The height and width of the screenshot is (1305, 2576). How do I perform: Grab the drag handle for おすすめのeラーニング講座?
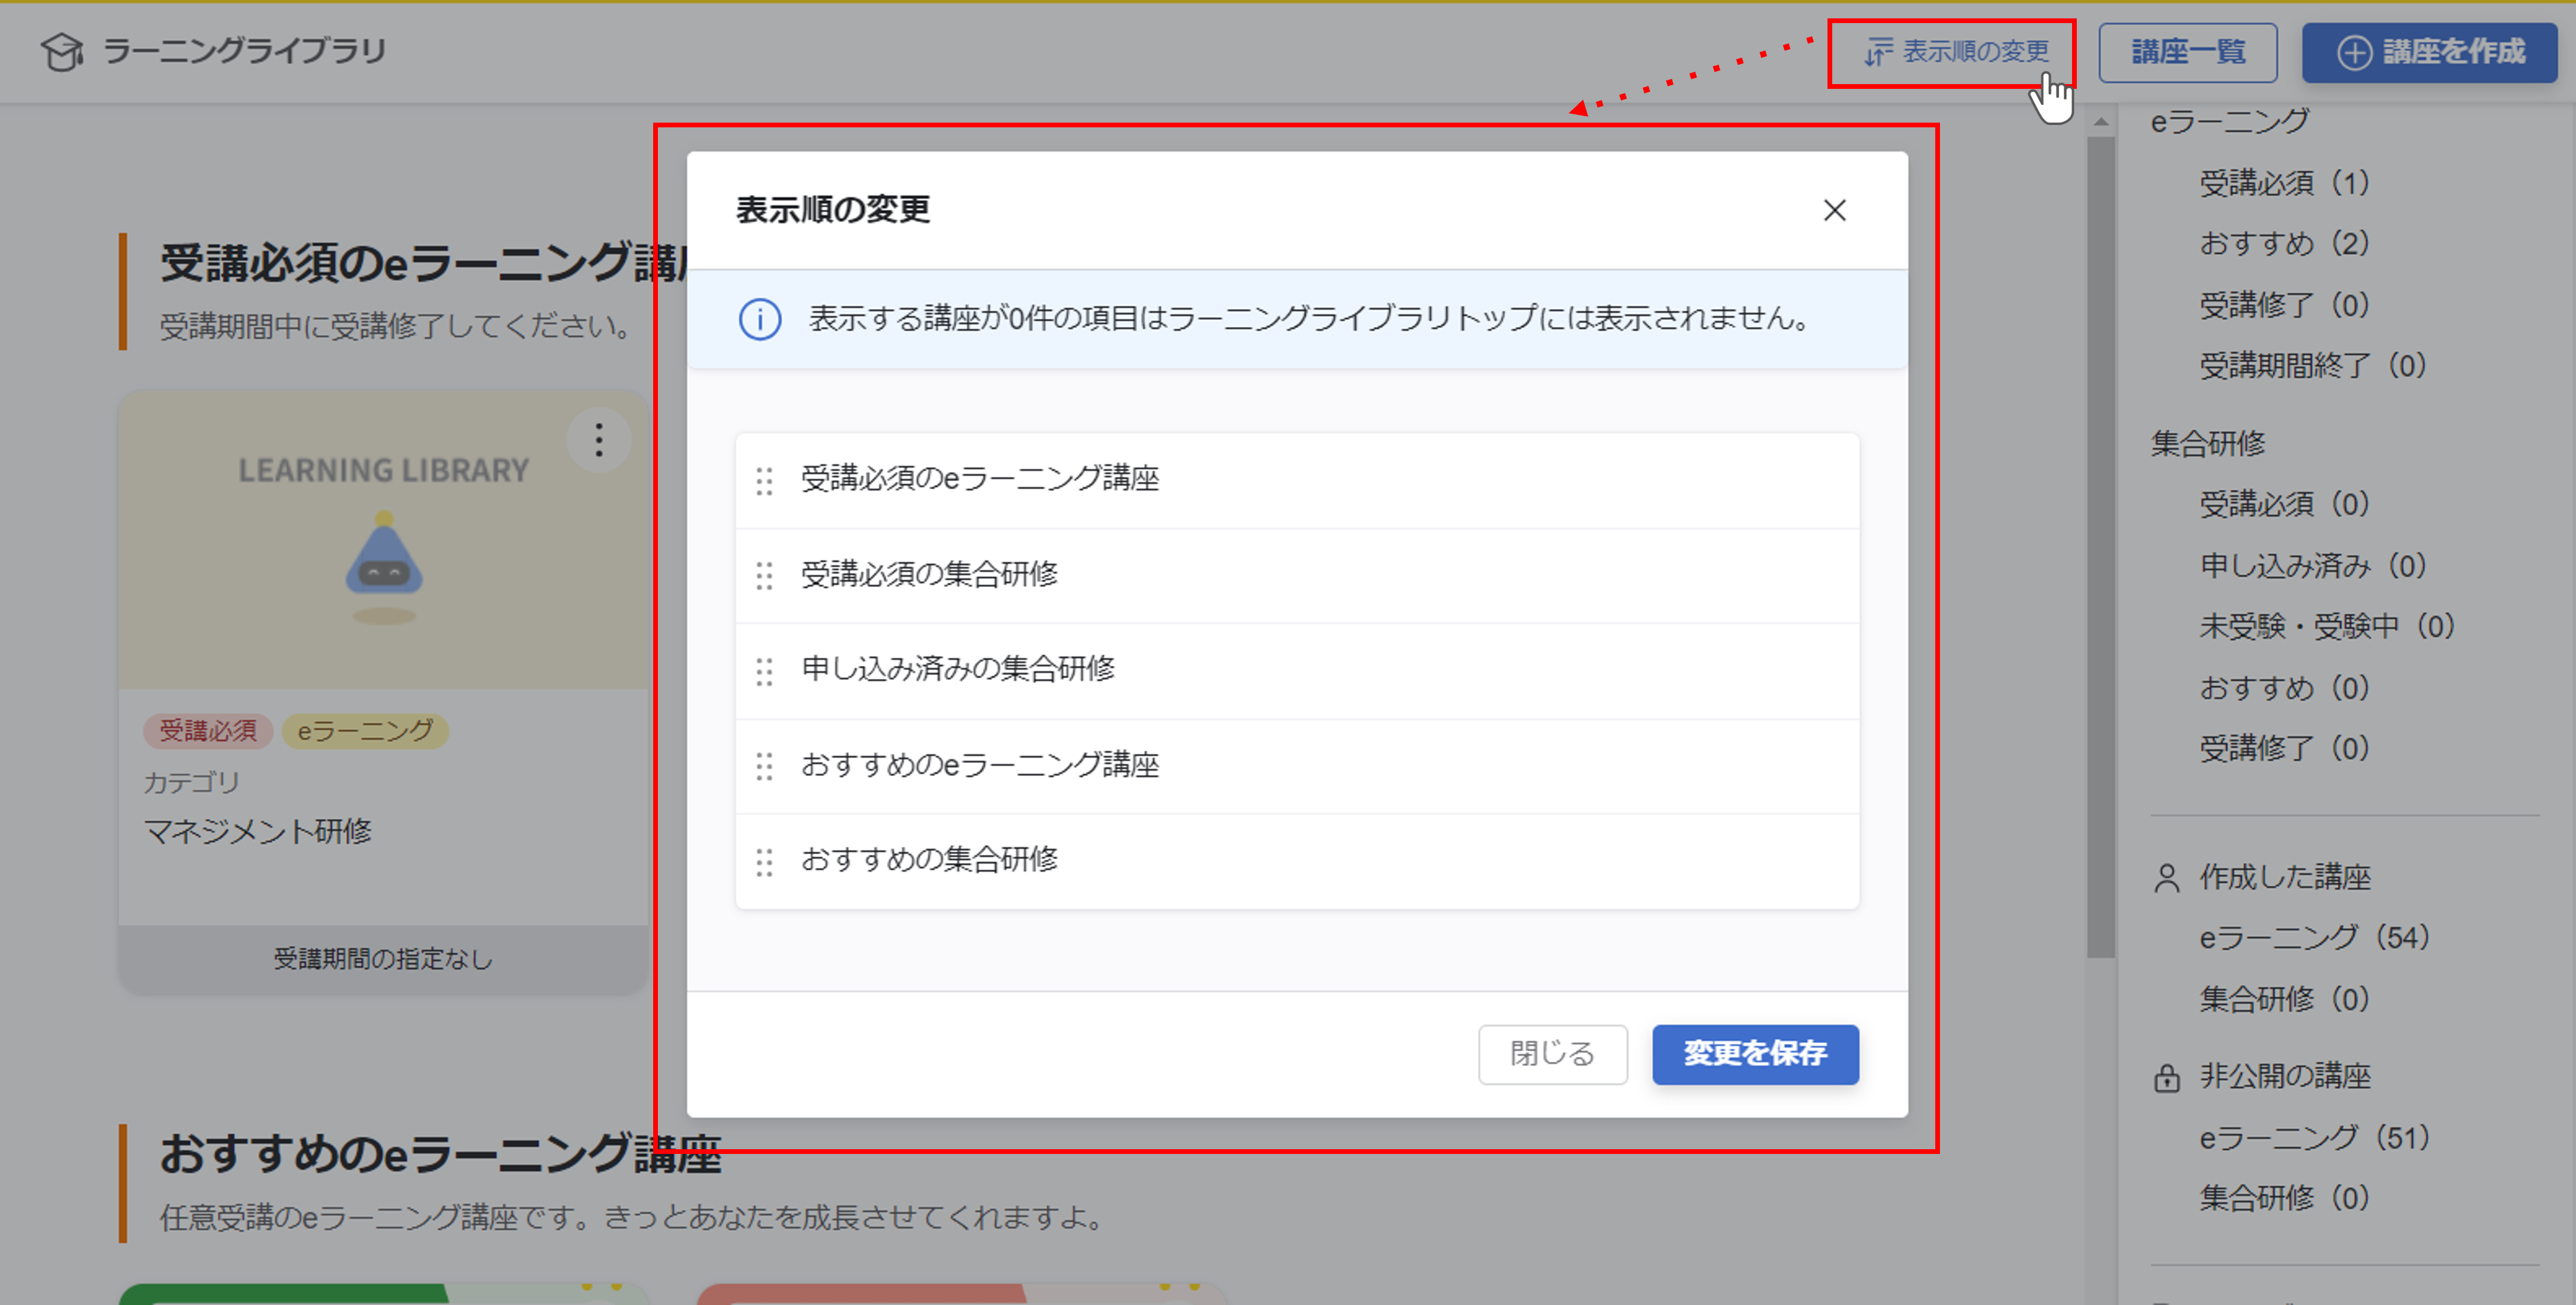(764, 767)
